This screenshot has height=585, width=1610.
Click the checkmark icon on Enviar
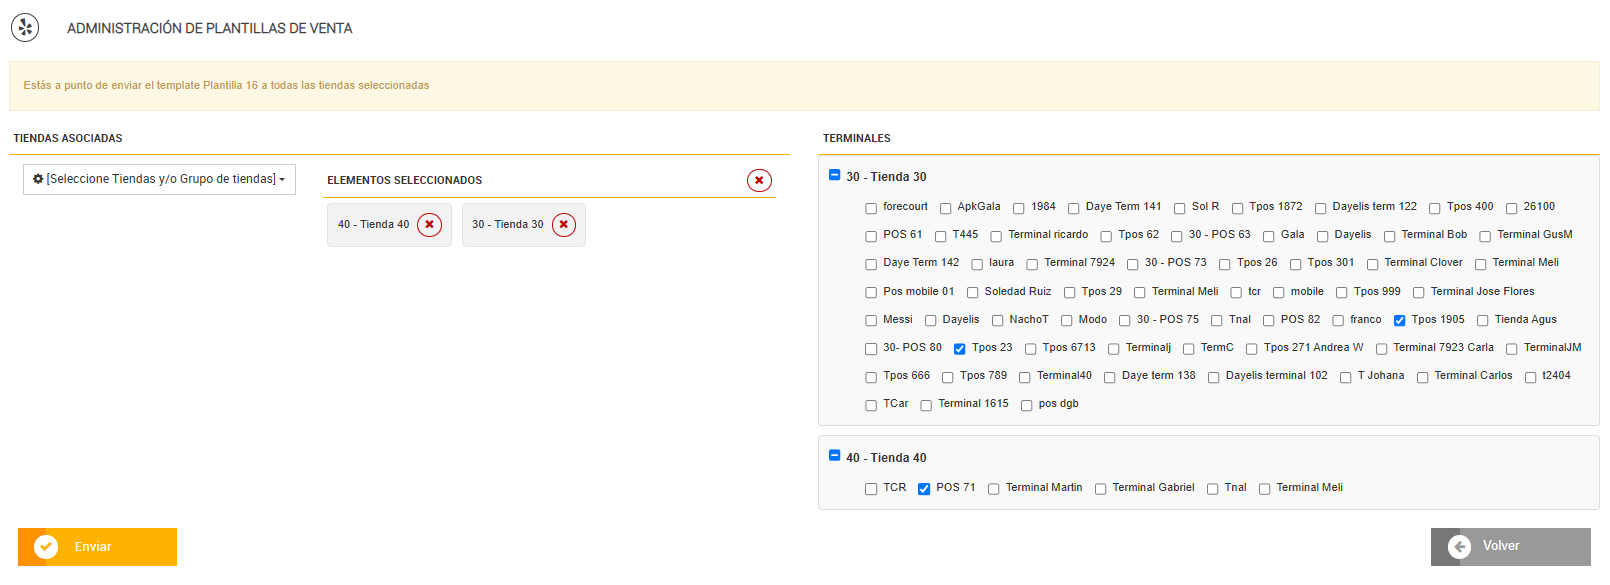point(46,547)
